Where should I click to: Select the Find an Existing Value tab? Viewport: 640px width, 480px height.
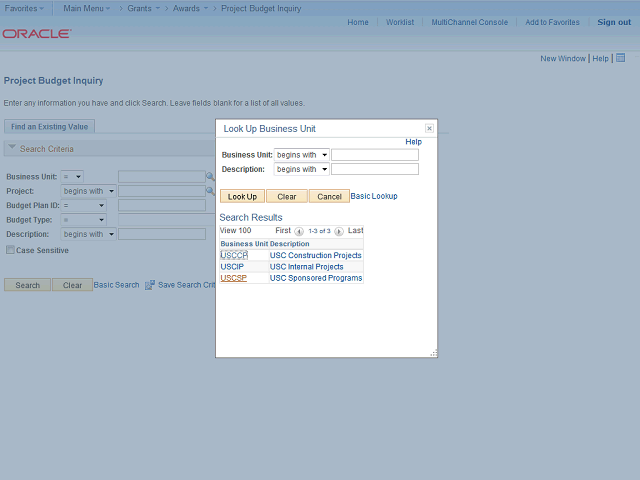coord(49,127)
